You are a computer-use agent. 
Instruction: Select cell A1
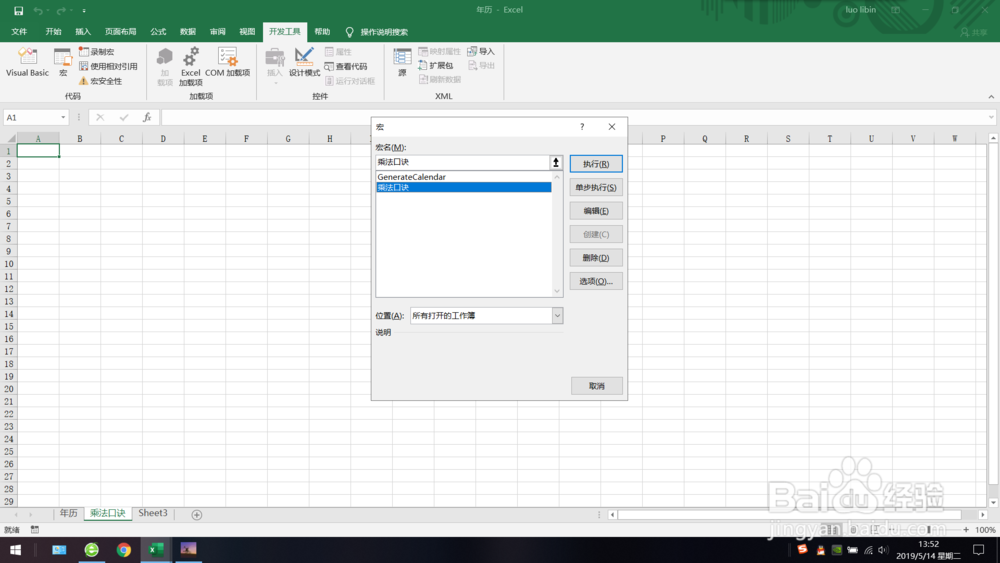38,150
